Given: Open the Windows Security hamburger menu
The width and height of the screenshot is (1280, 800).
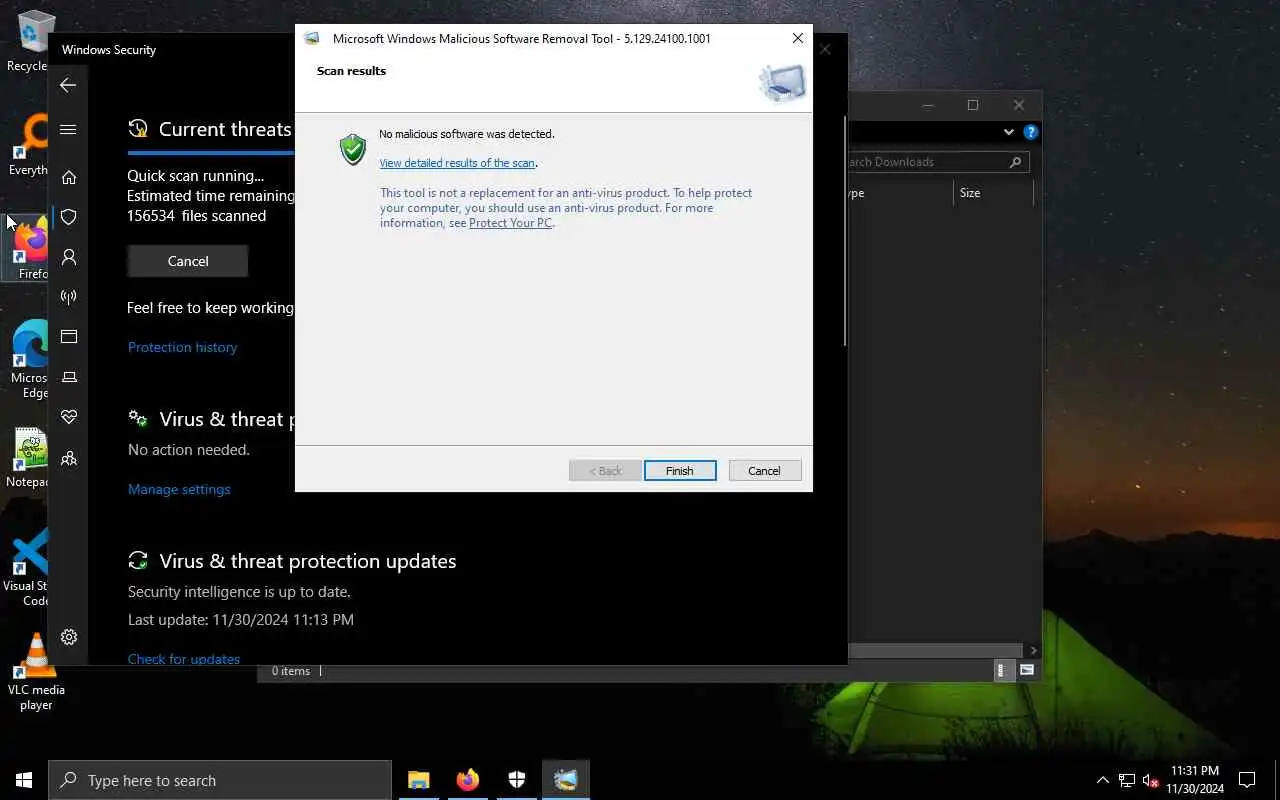Looking at the screenshot, I should coord(68,129).
